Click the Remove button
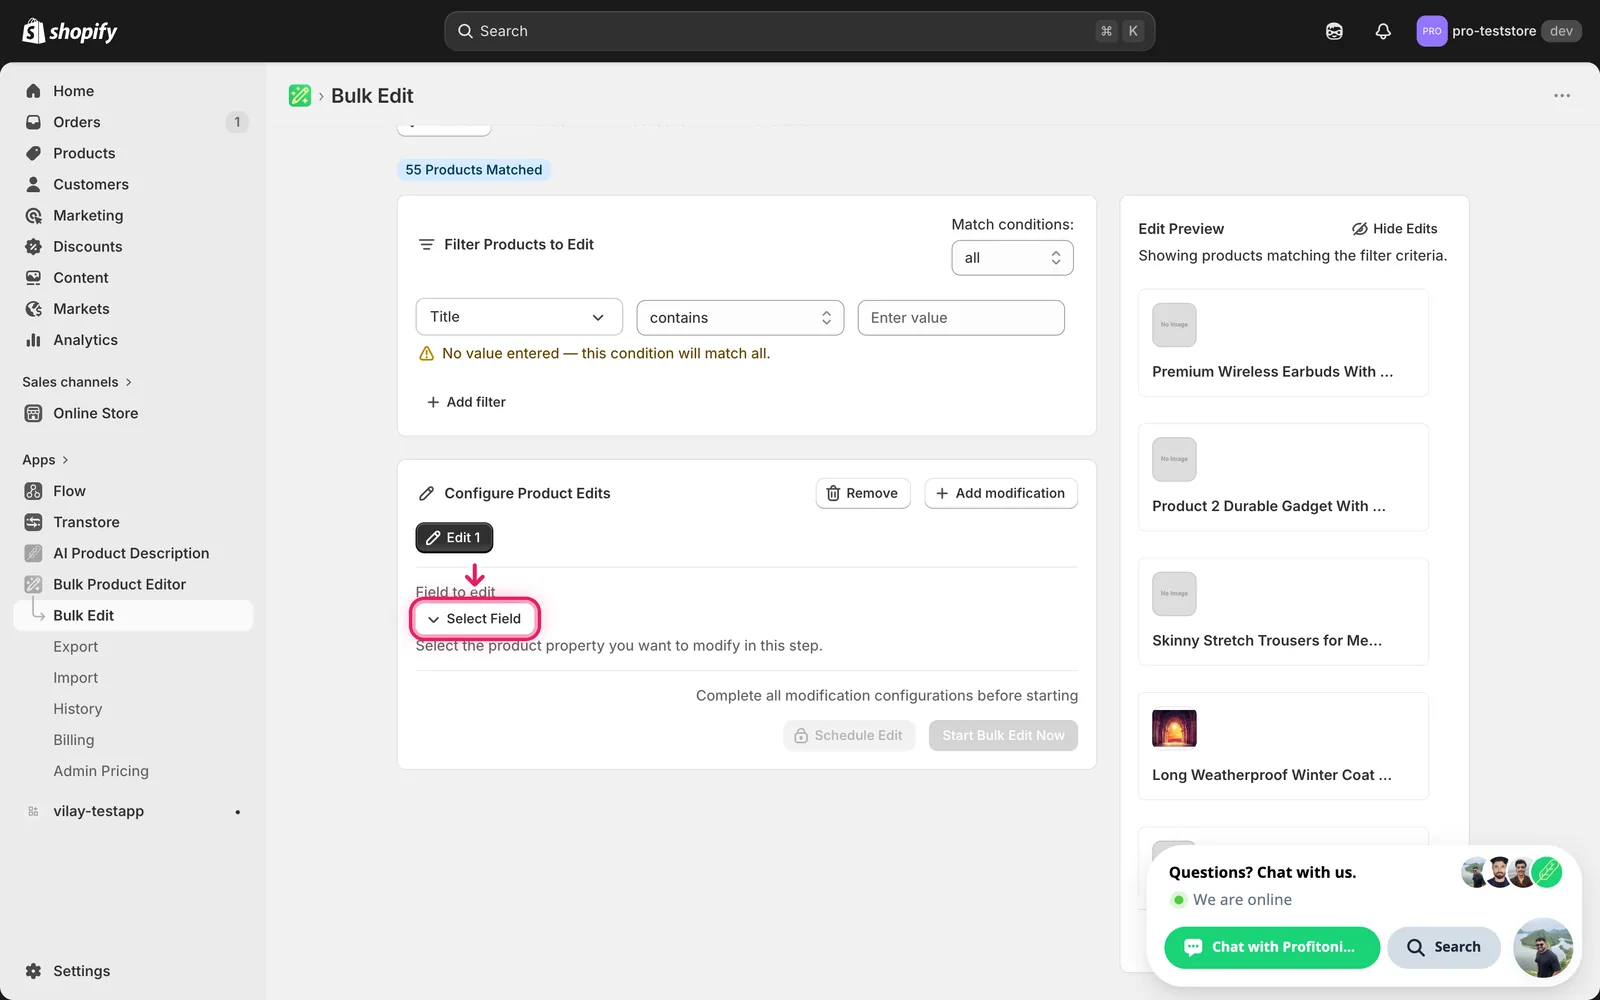The image size is (1600, 1000). (x=863, y=493)
